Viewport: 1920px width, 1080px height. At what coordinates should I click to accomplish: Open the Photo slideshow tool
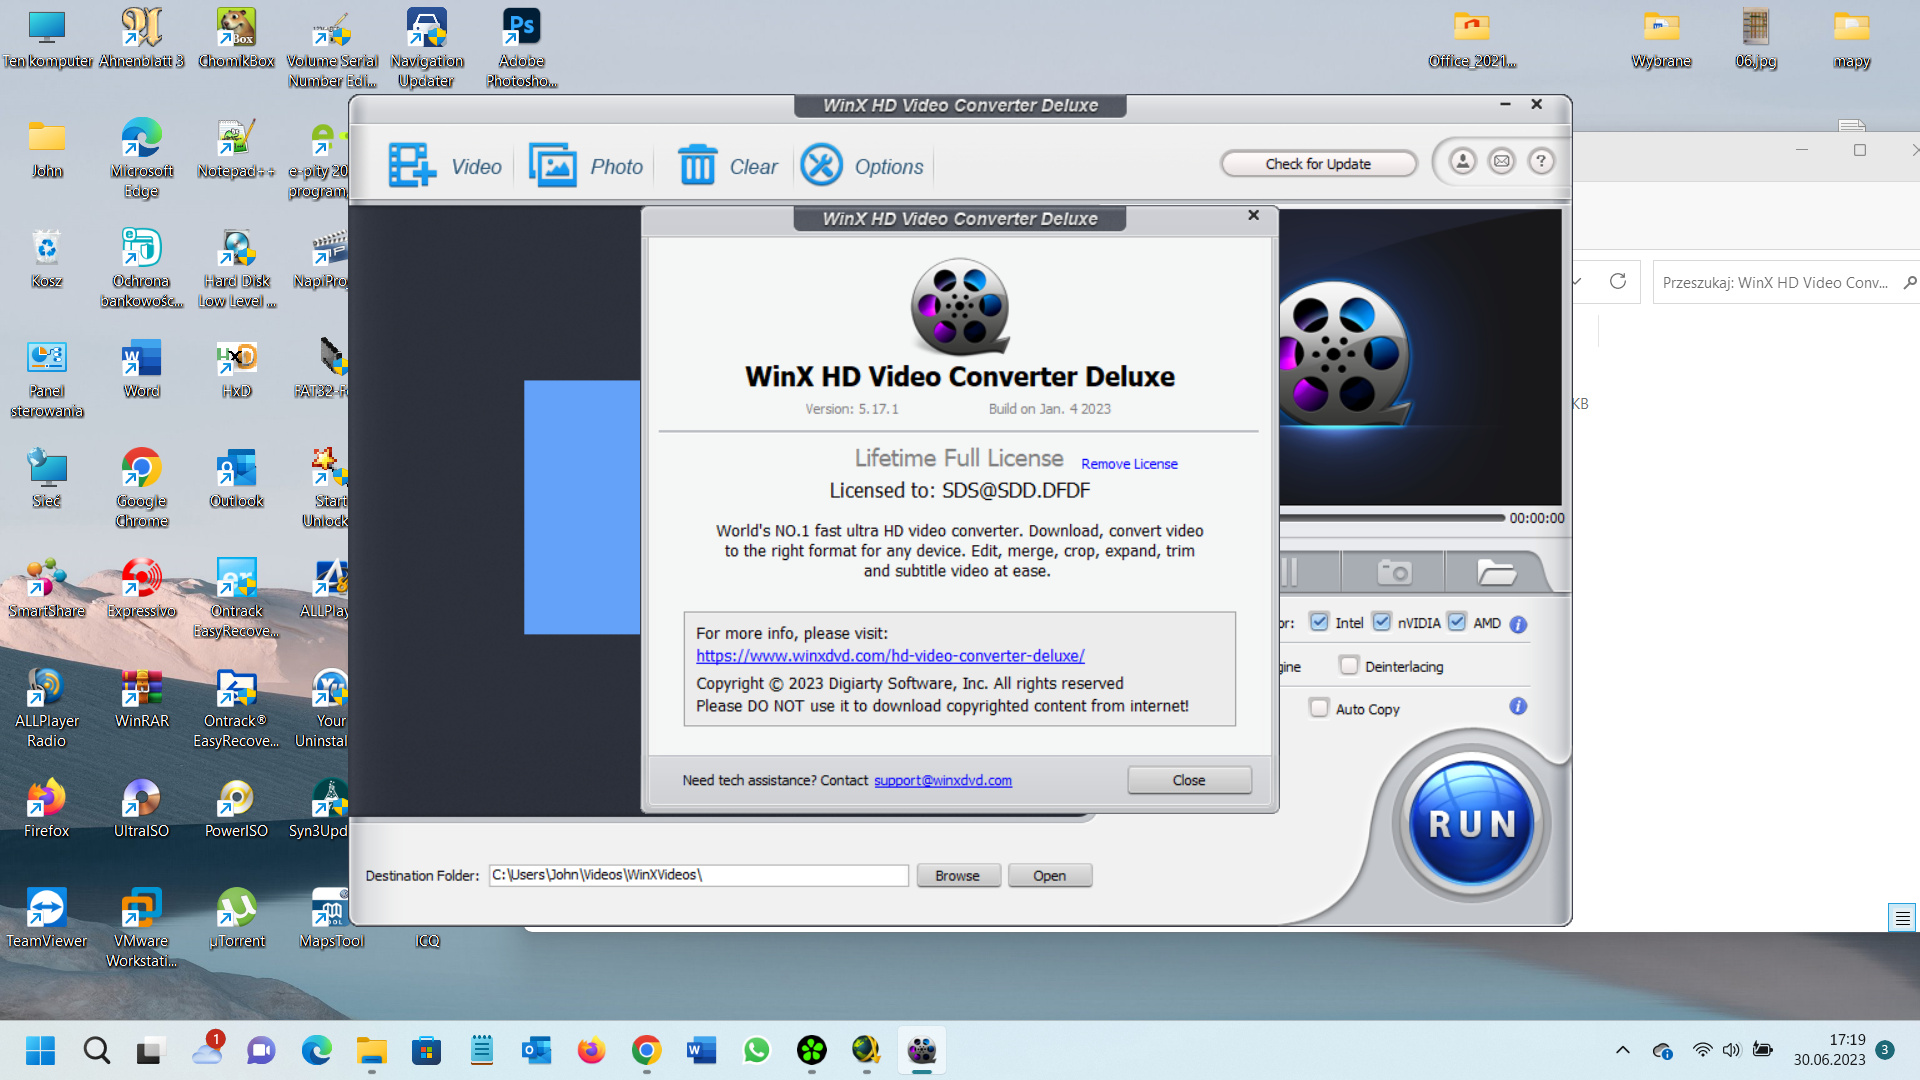(x=586, y=166)
